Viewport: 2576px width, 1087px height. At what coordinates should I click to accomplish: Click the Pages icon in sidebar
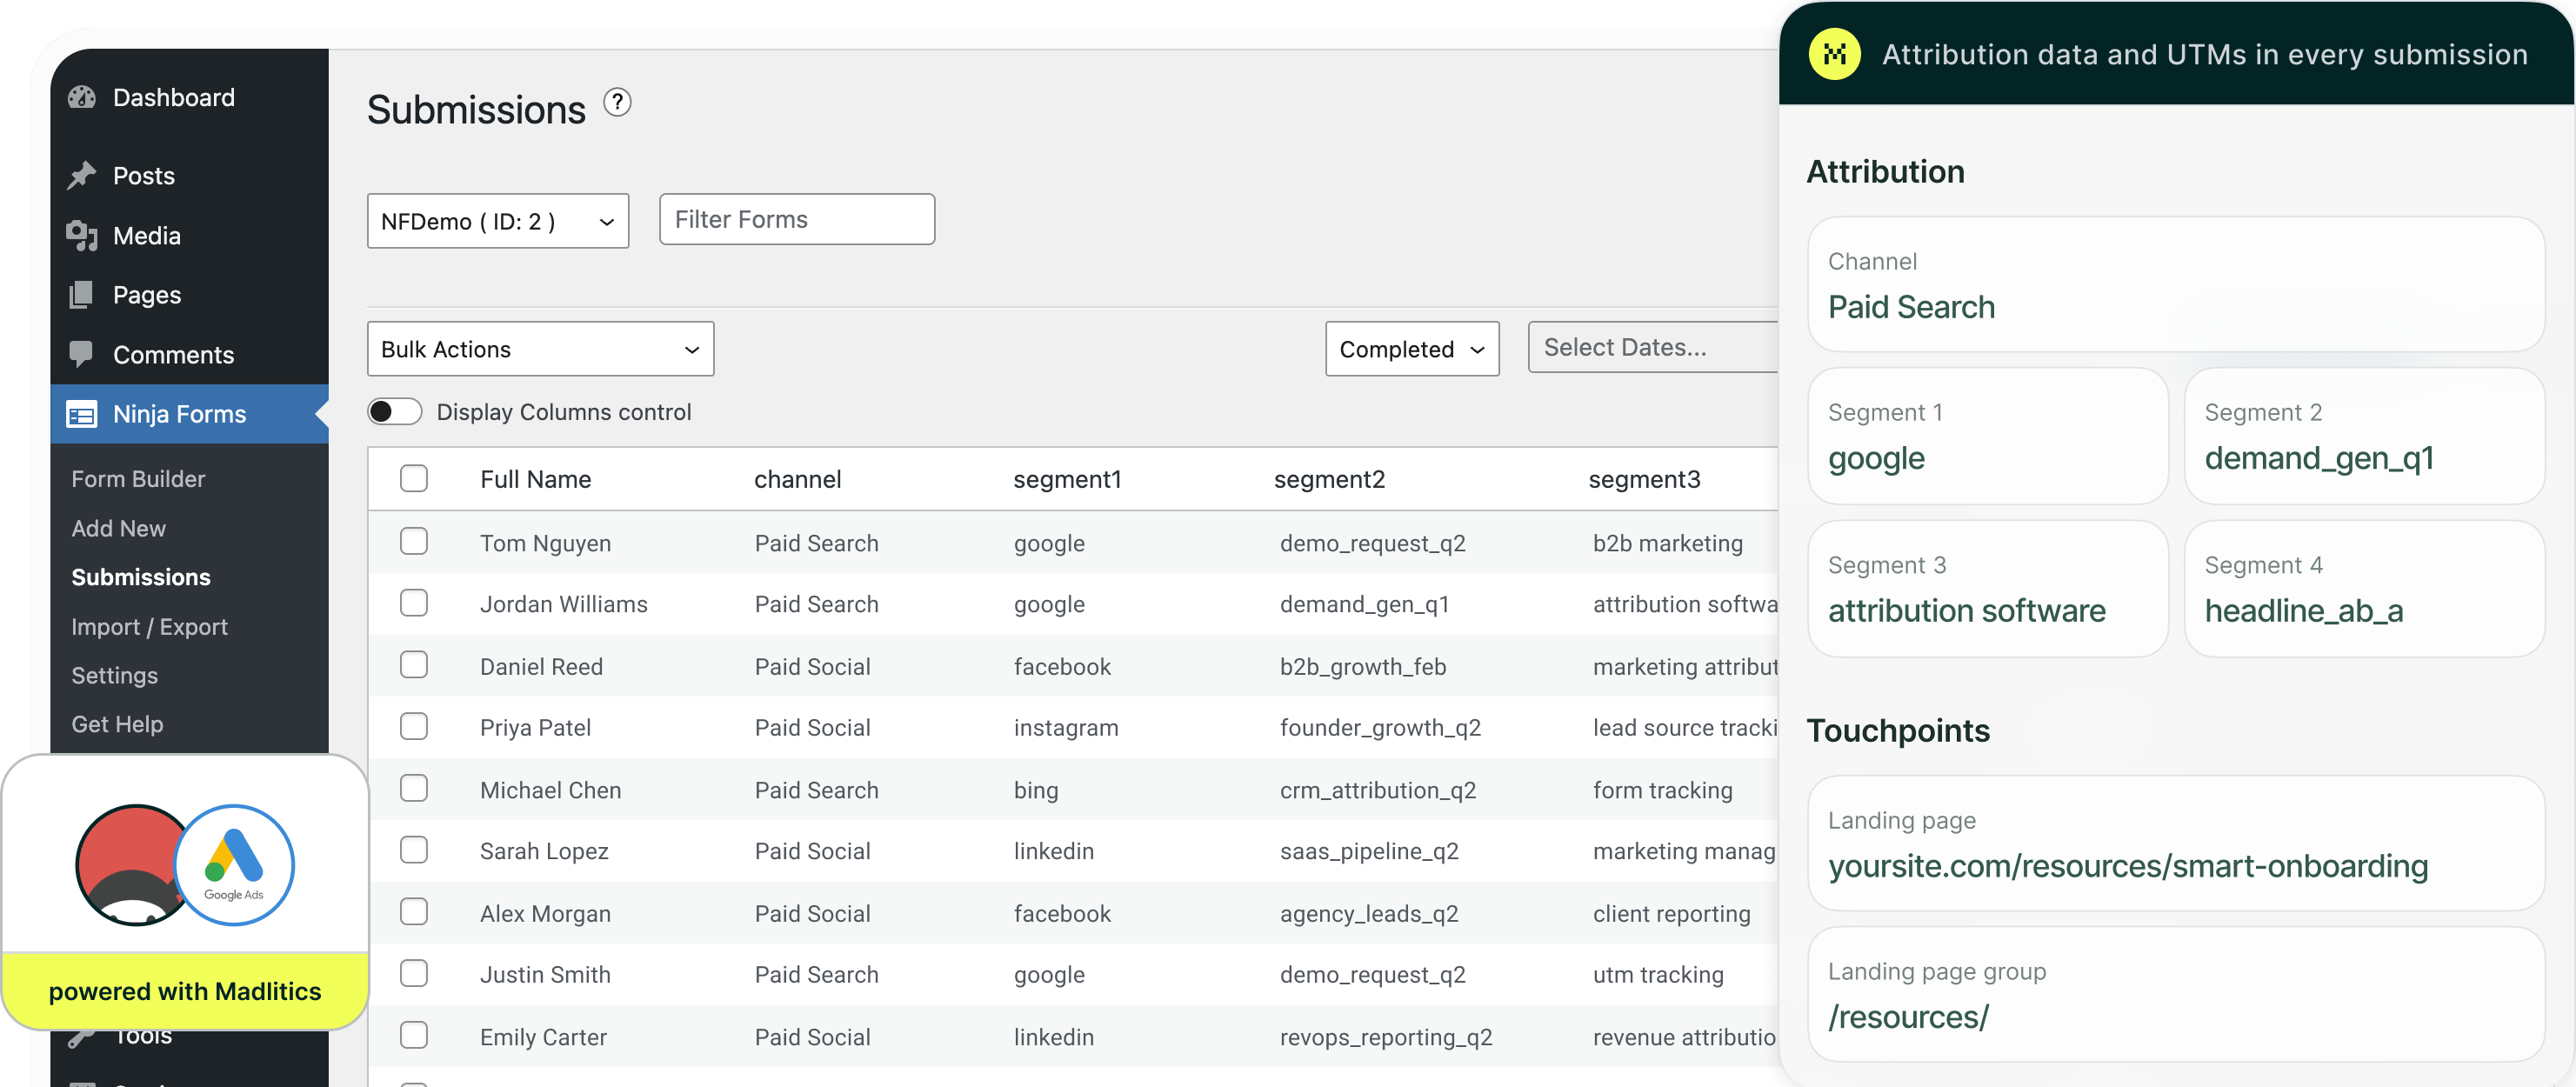pyautogui.click(x=82, y=294)
